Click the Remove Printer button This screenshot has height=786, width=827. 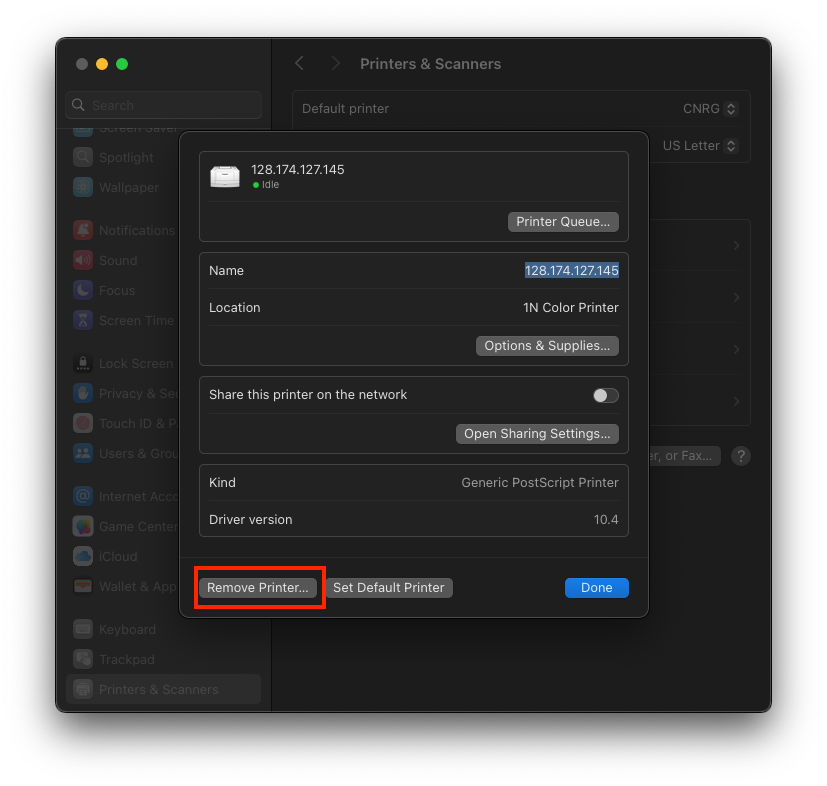click(x=258, y=588)
